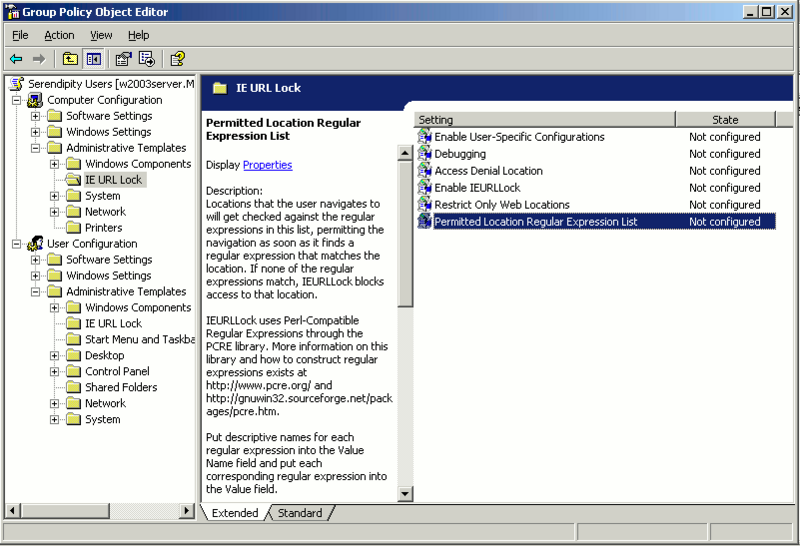Click tree pane scroll left arrow
The width and height of the screenshot is (800, 546).
pos(13,510)
